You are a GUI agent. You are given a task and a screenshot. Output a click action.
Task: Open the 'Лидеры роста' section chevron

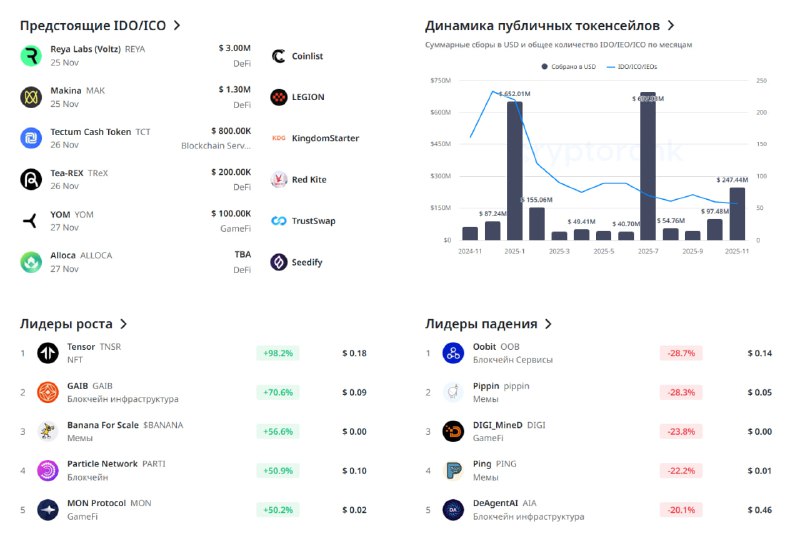123,324
